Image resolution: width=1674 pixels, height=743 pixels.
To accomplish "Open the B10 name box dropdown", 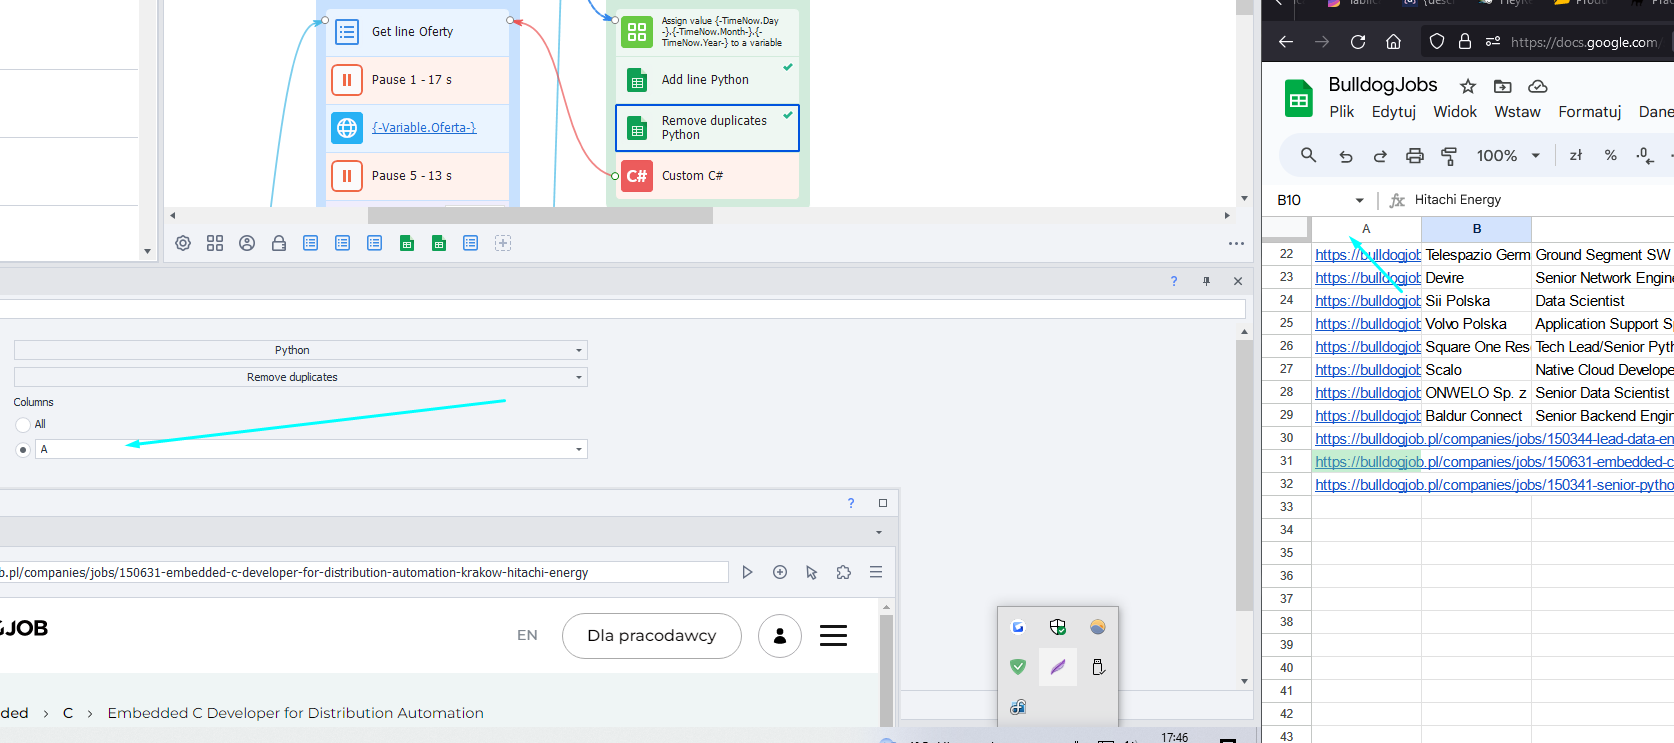I will 1359,200.
